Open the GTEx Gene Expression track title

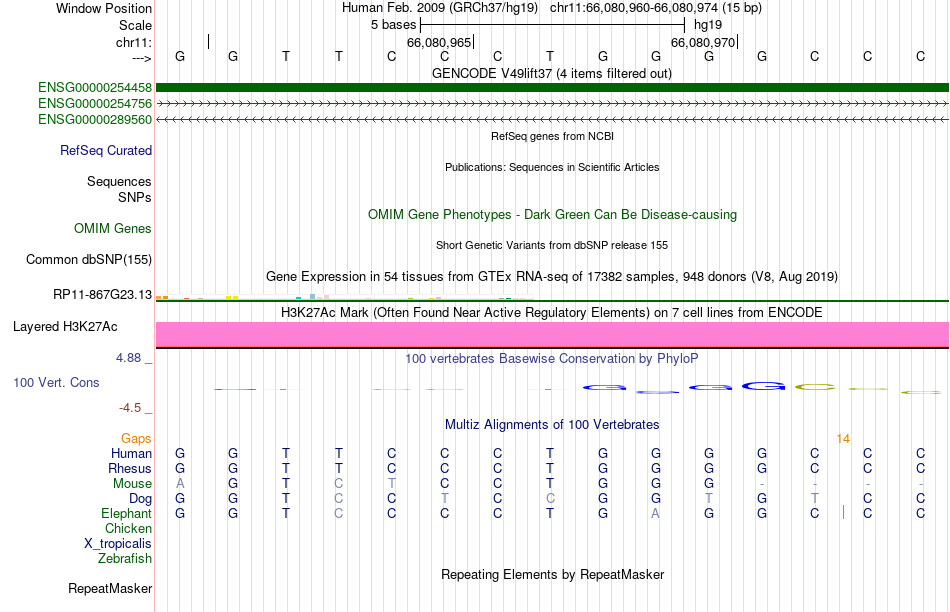[x=552, y=276]
